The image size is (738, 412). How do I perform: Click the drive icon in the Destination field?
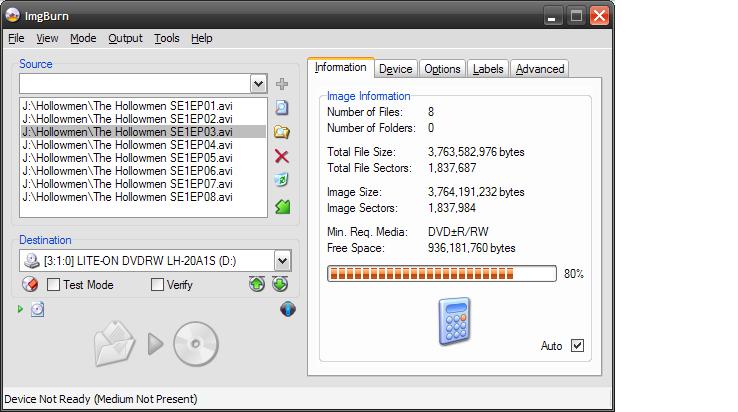coord(32,260)
